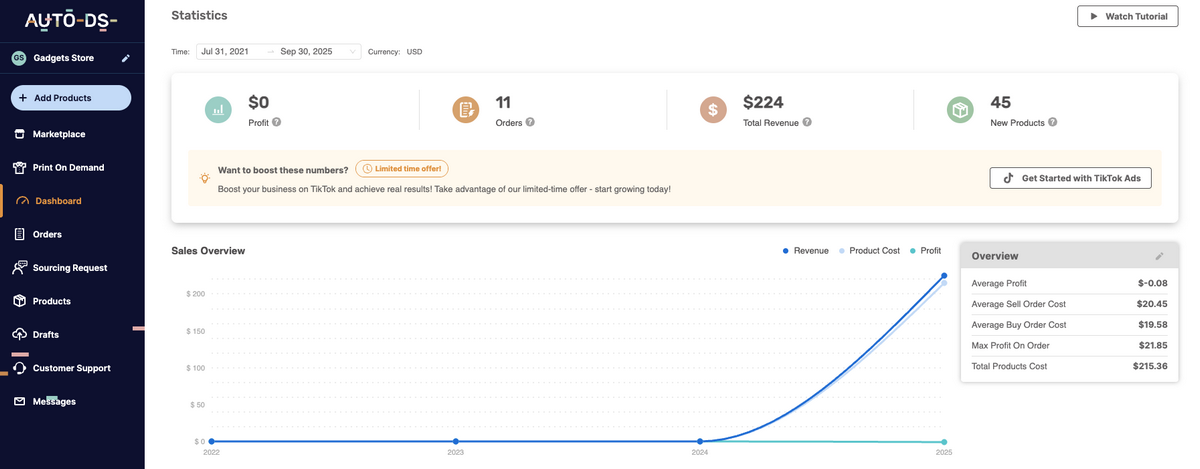Click the New Products cube icon
This screenshot has width=1200, height=469.
[x=960, y=110]
